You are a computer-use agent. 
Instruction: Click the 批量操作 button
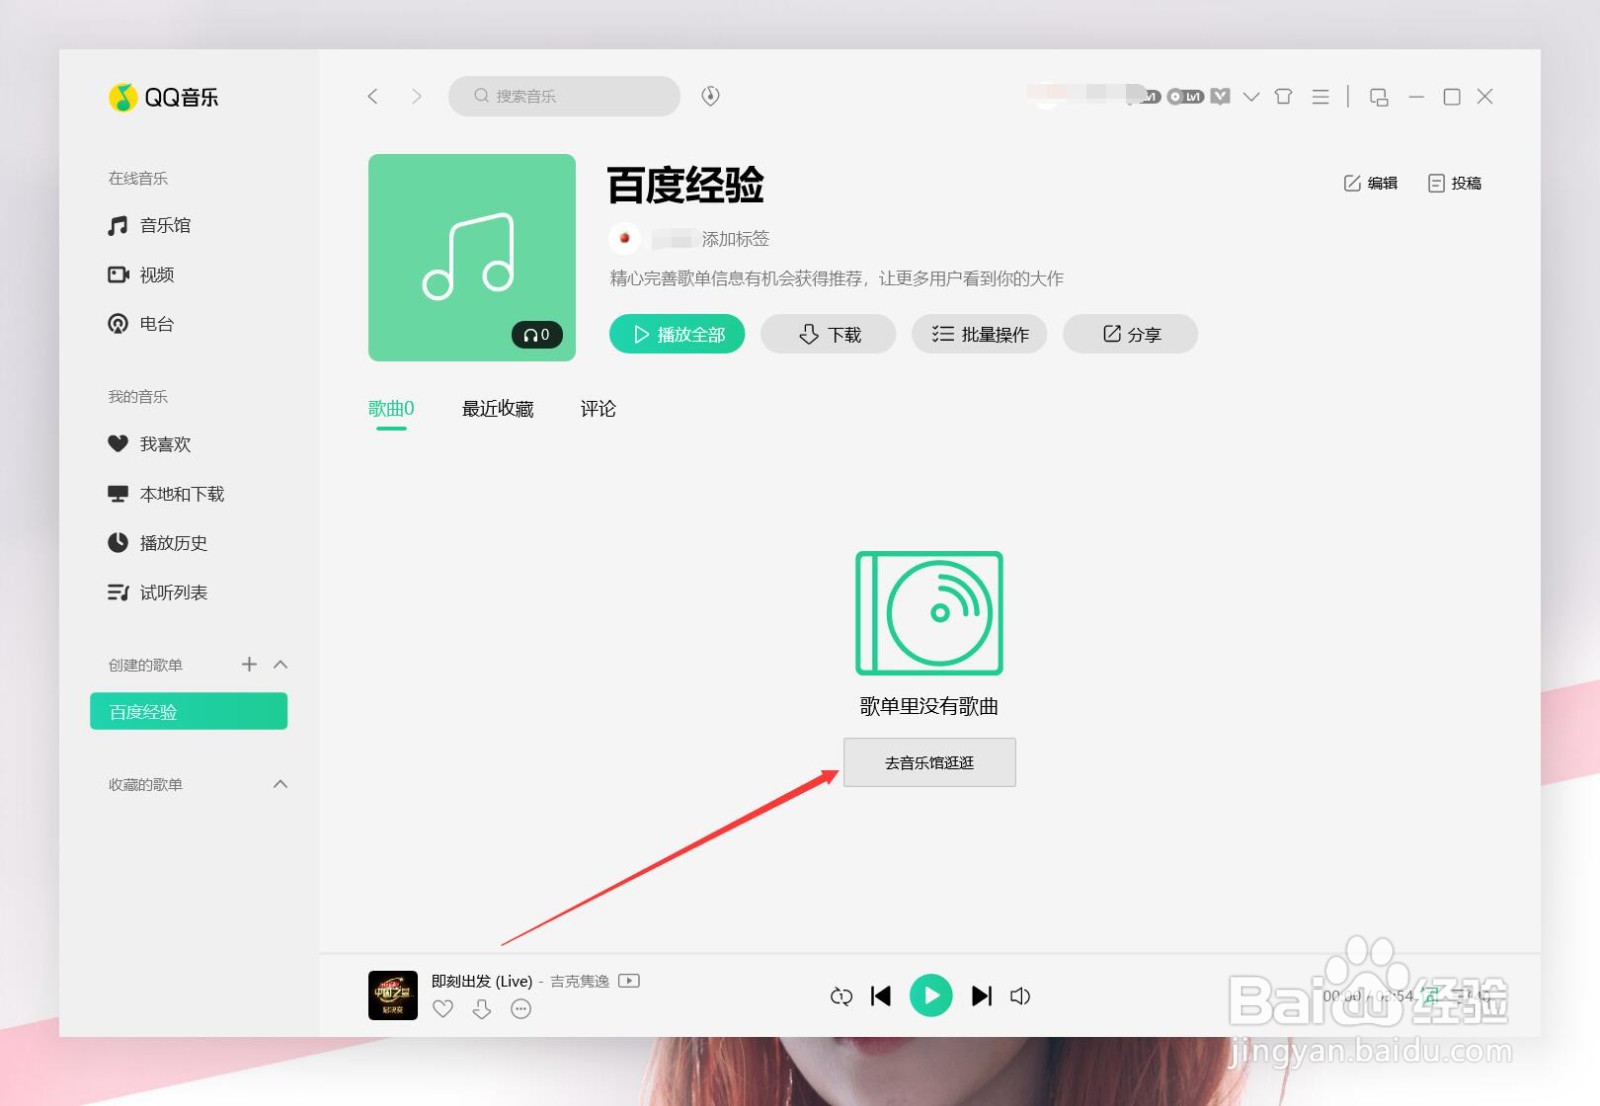[980, 334]
